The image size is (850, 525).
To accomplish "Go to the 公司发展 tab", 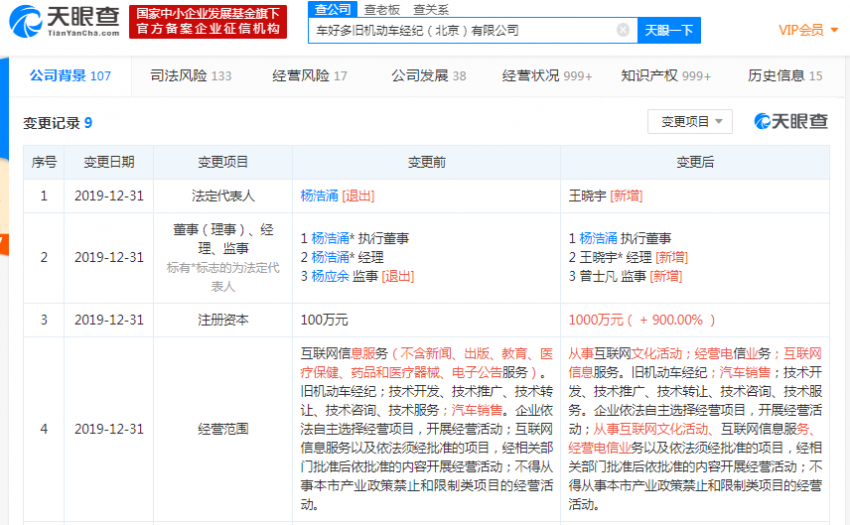I will click(x=428, y=76).
